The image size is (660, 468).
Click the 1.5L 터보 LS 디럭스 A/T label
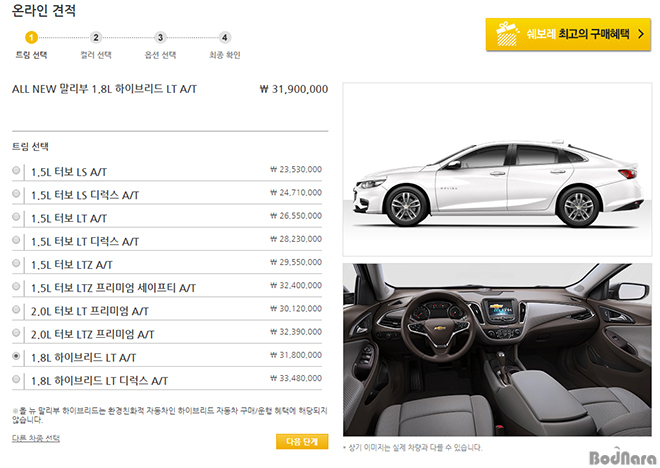85,195
